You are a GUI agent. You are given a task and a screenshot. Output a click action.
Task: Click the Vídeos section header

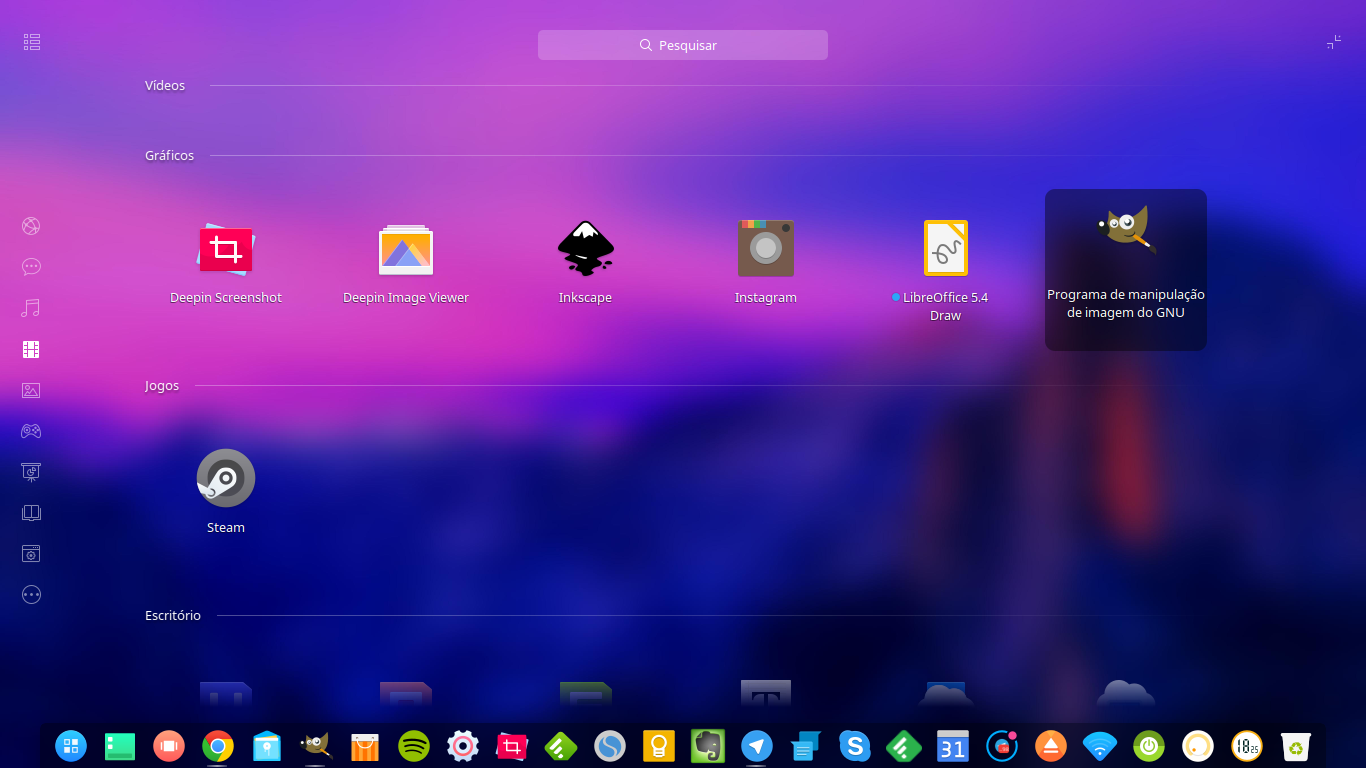point(165,86)
